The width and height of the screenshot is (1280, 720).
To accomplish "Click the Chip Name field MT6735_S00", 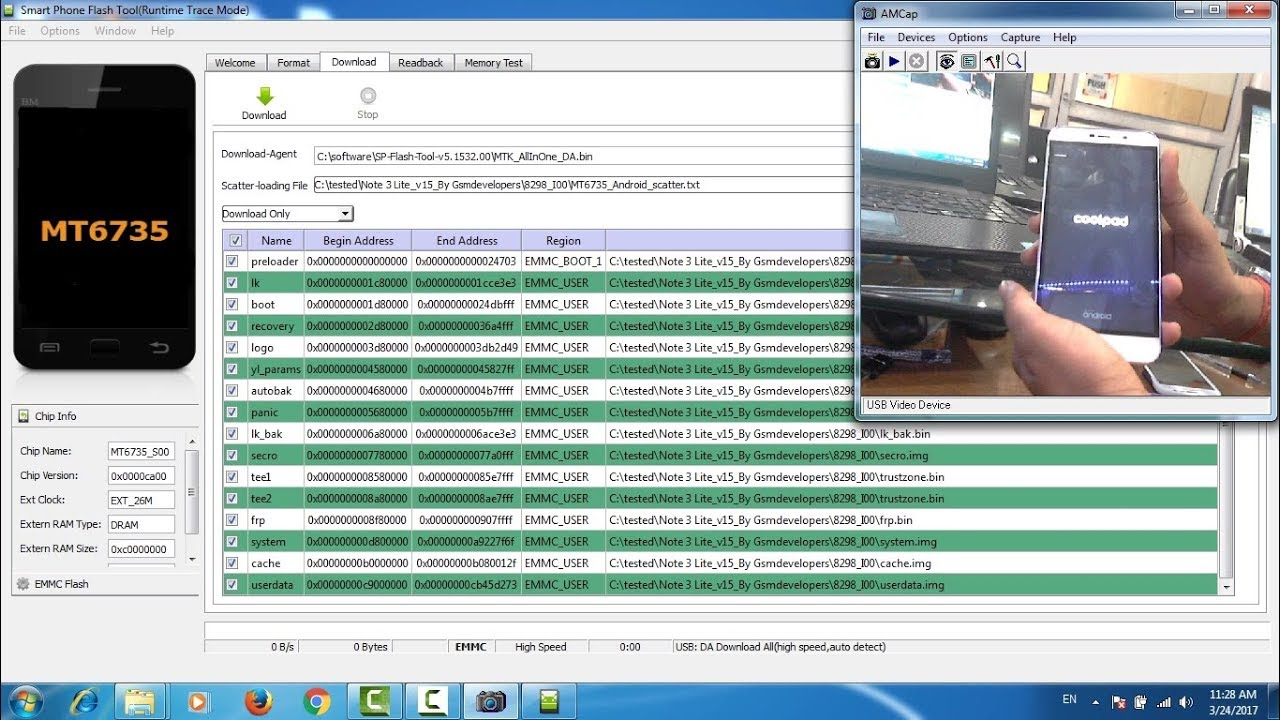I will [x=141, y=451].
